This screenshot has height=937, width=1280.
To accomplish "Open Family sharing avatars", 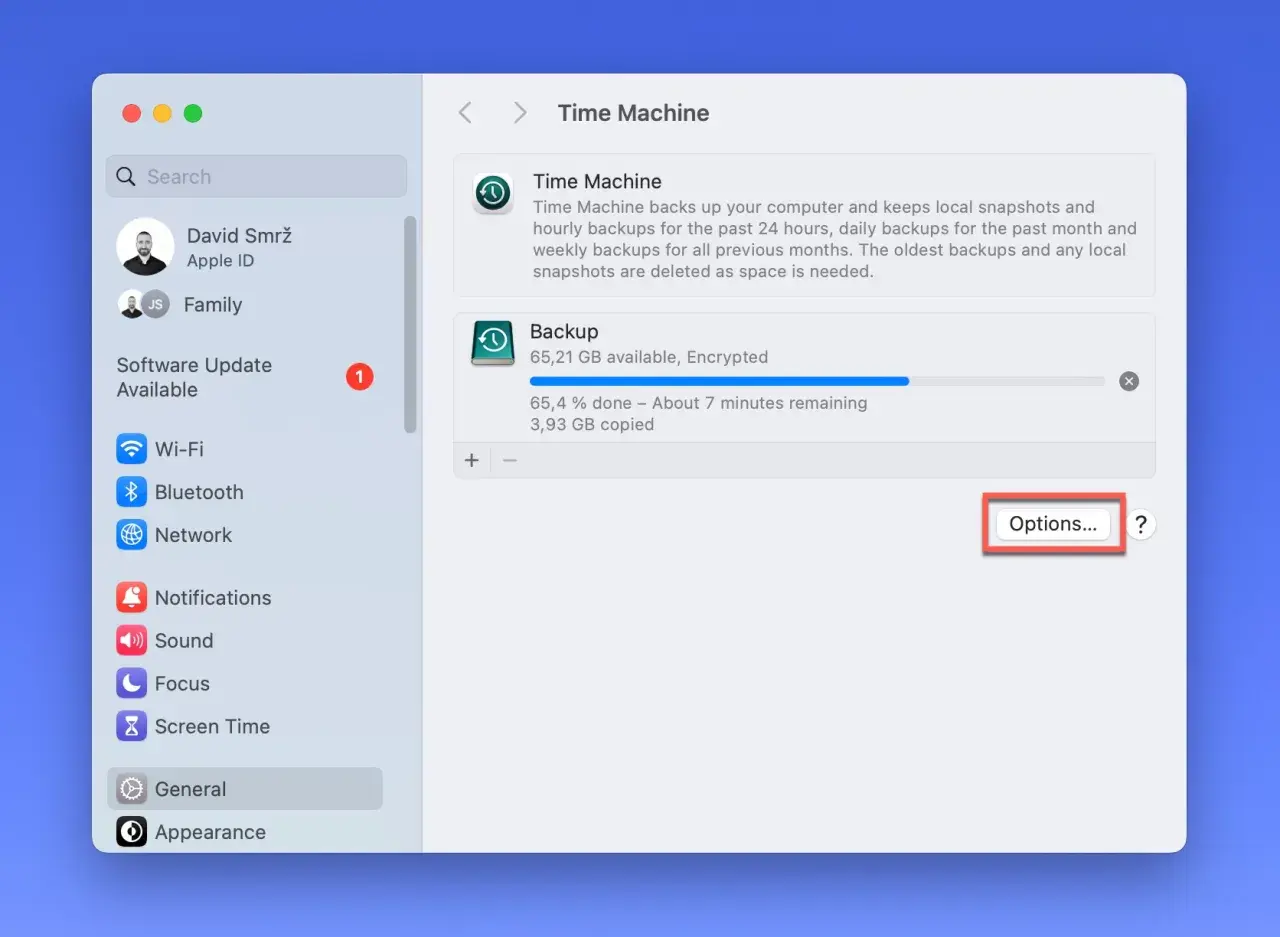I will [143, 305].
